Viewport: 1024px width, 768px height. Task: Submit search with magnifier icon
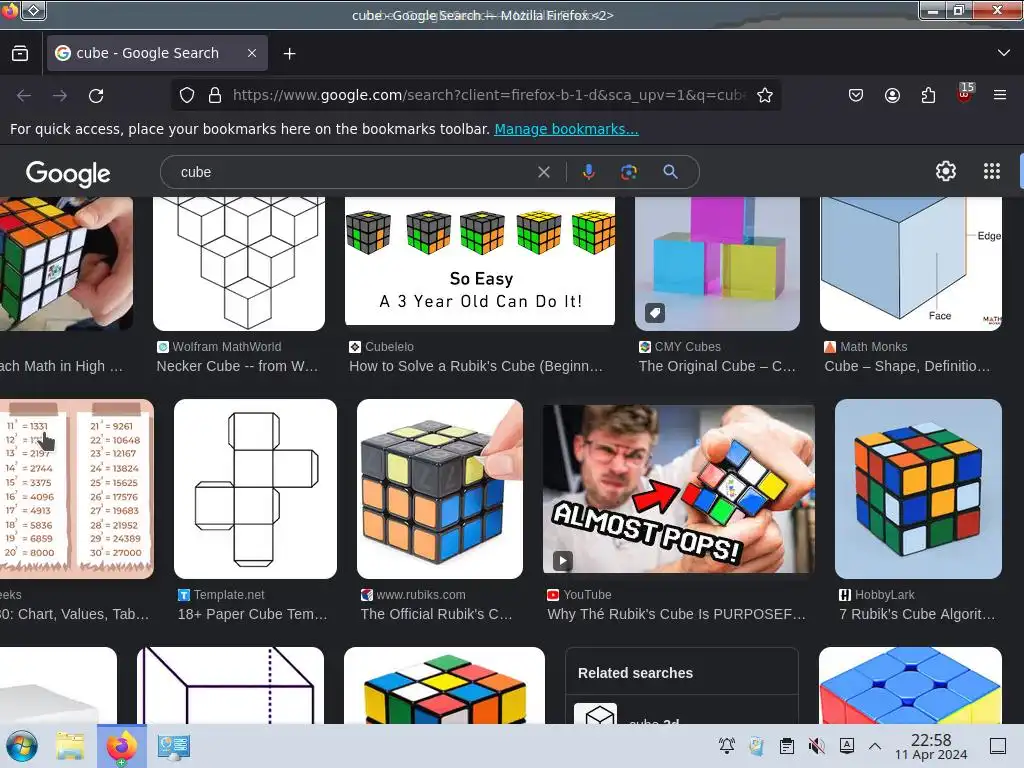[670, 172]
